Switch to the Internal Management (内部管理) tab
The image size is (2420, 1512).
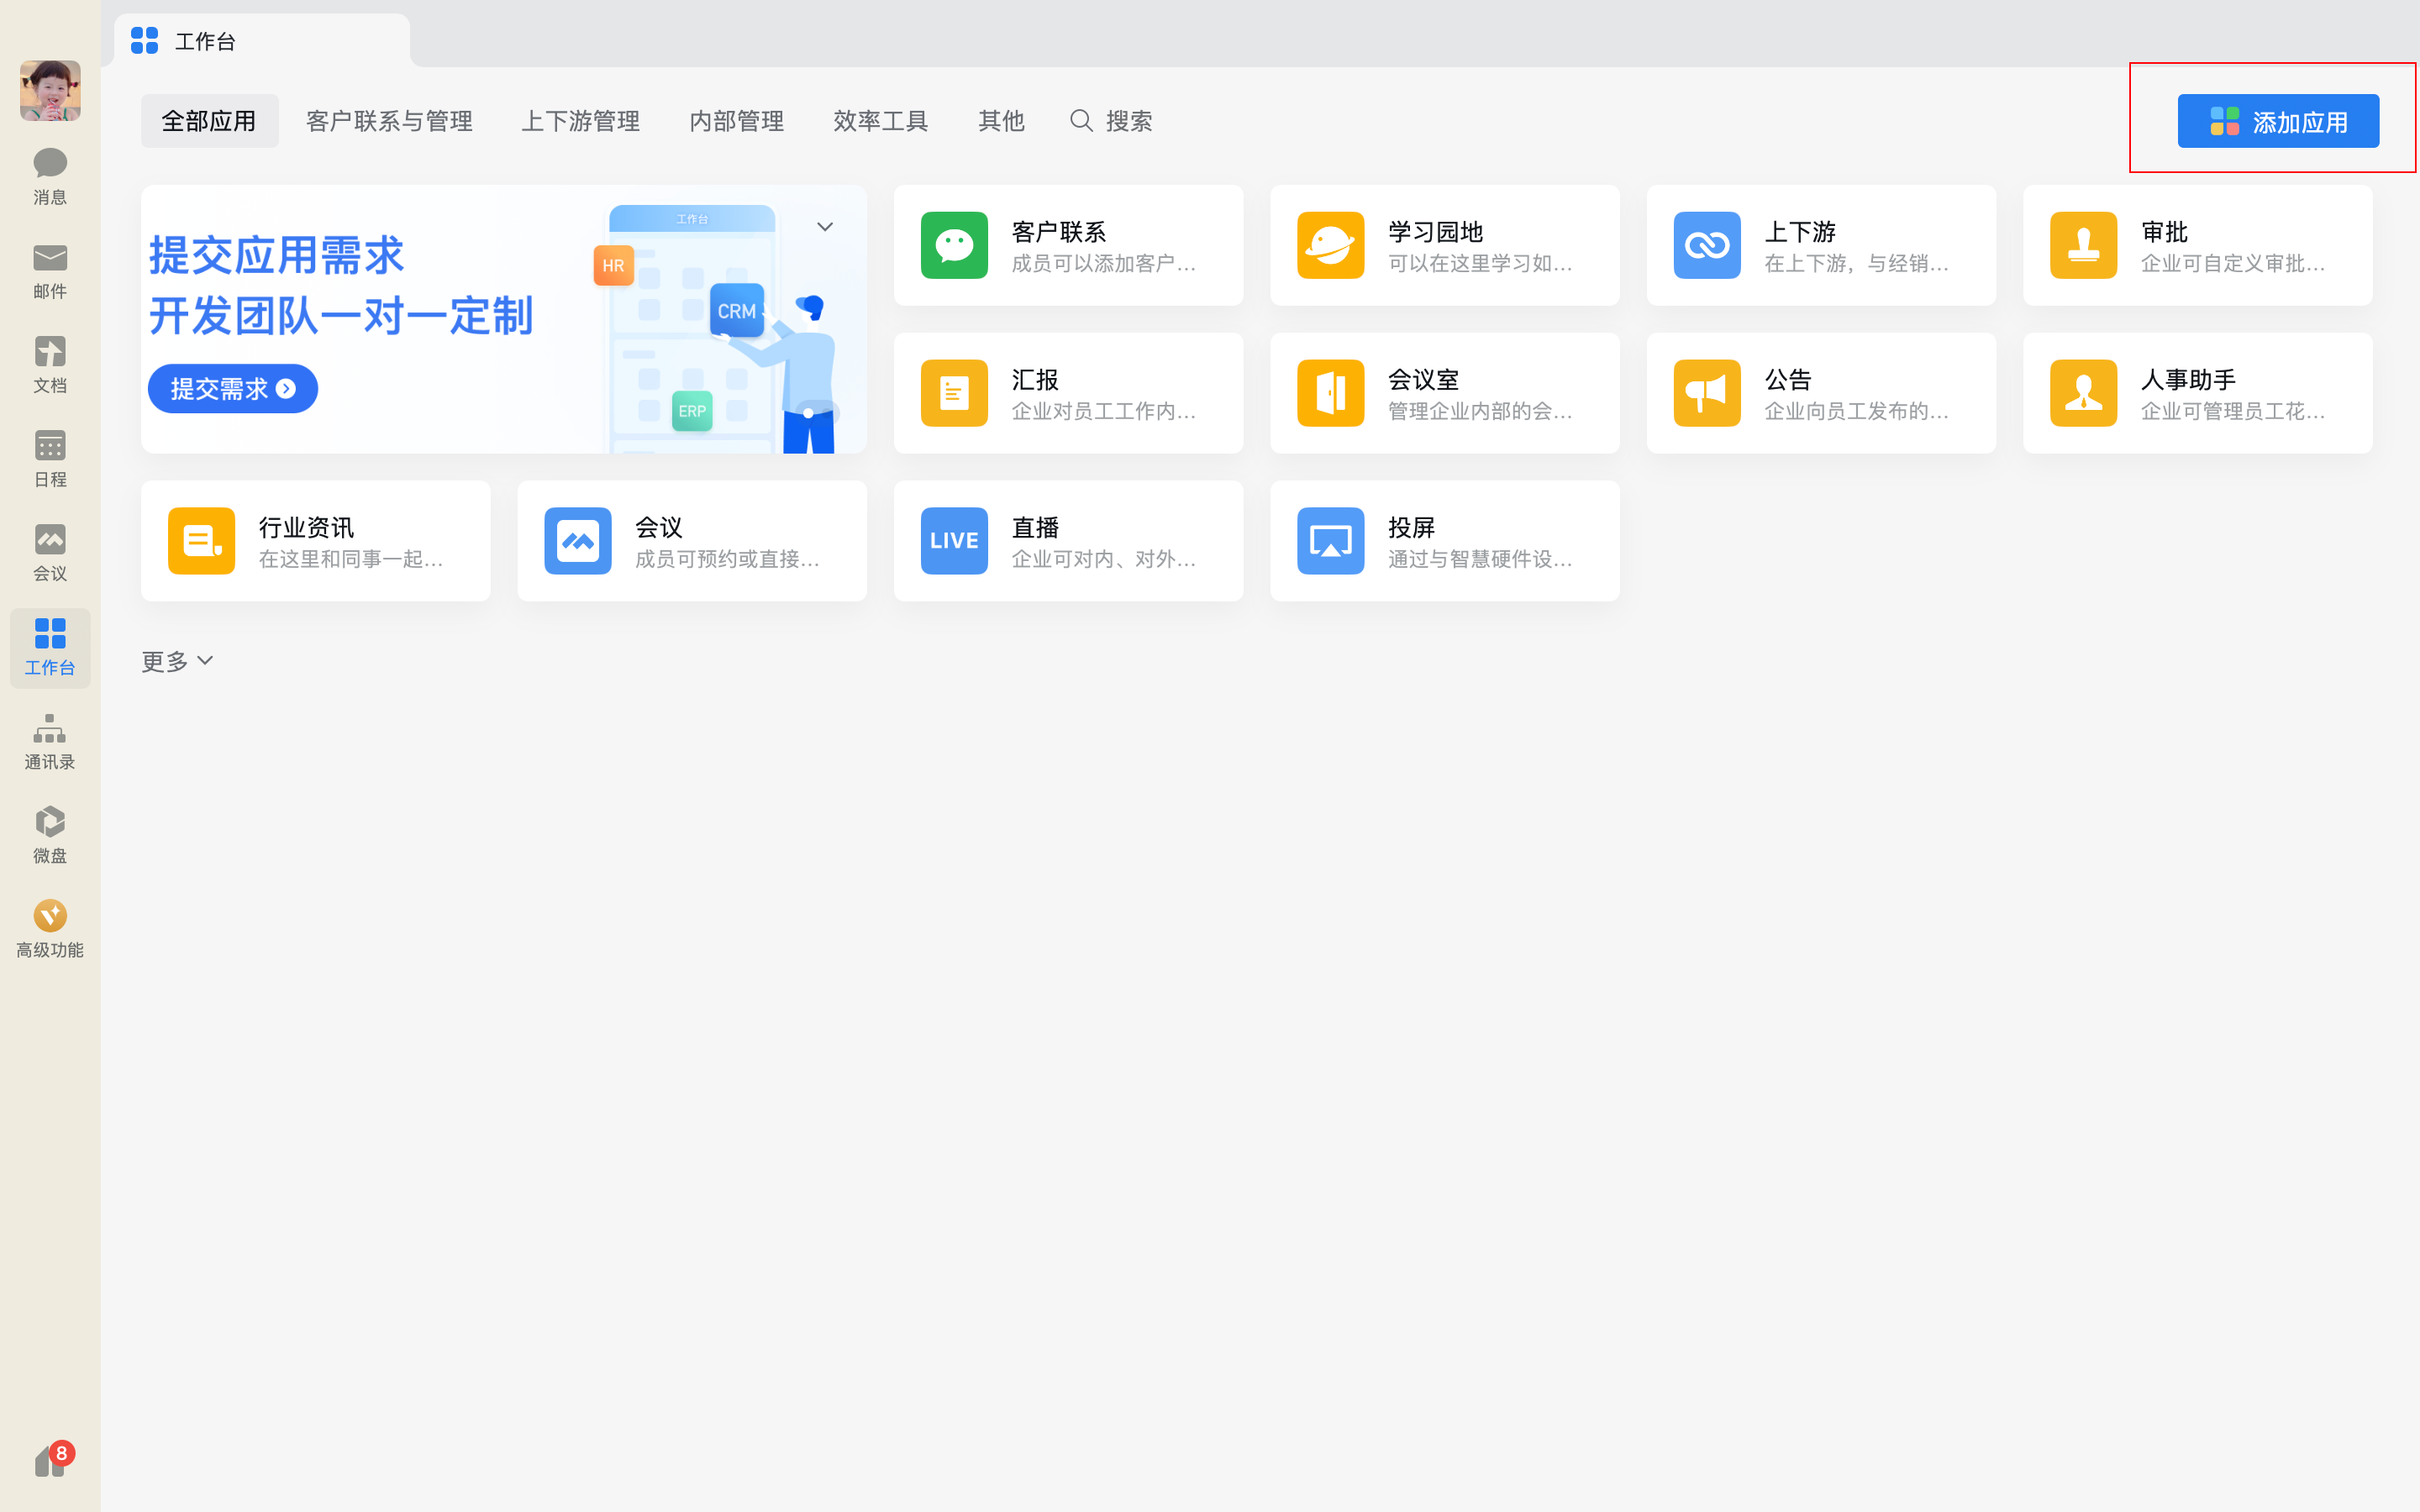click(736, 121)
